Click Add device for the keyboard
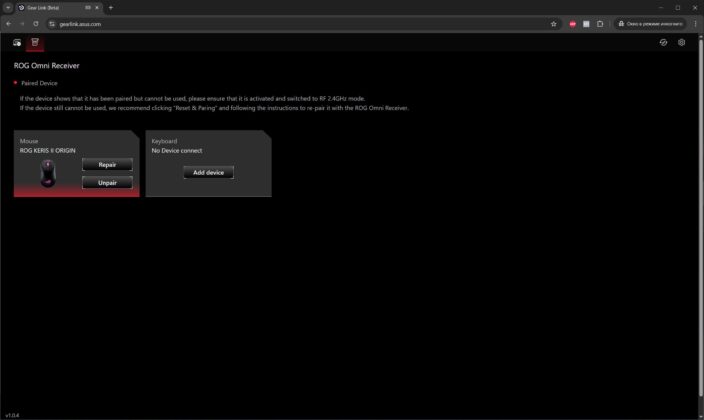This screenshot has width=704, height=420. point(208,172)
